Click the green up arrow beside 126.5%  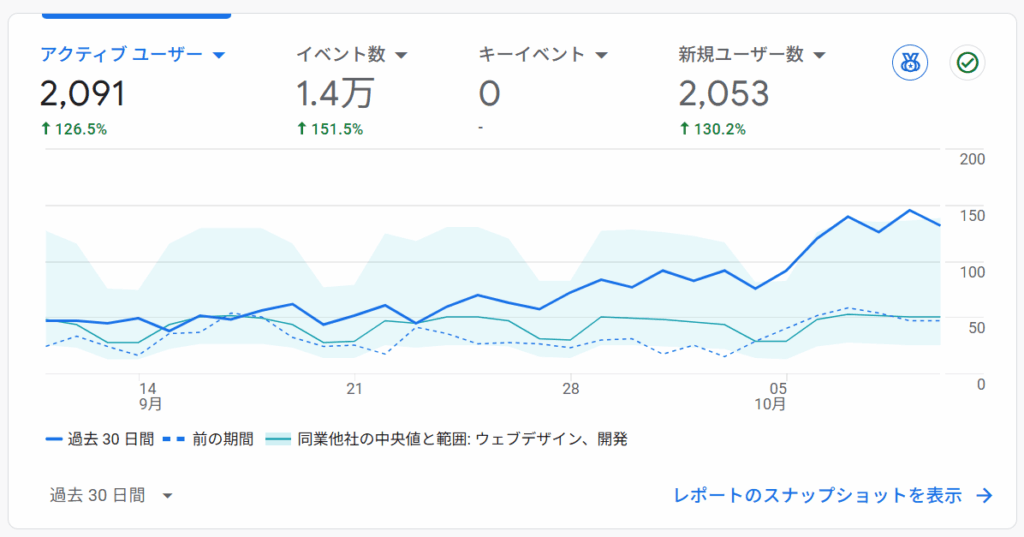coord(46,129)
